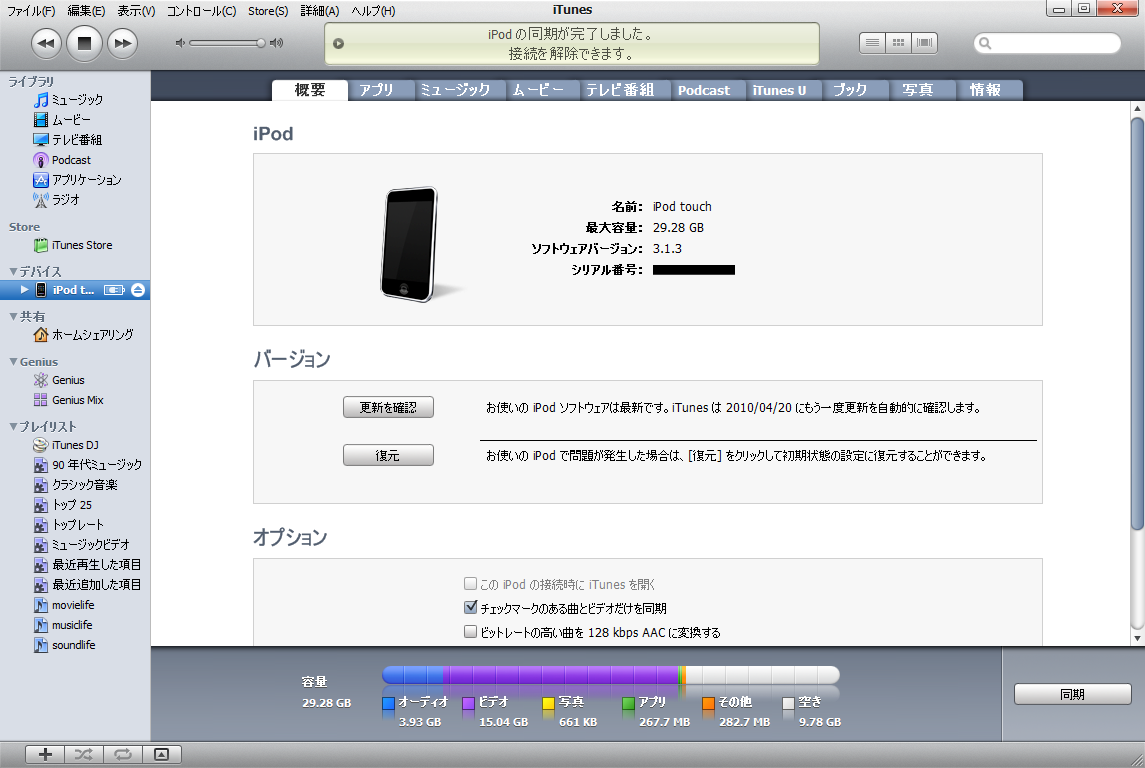Click the next track fast-forward button
The width and height of the screenshot is (1145, 768).
coord(122,43)
